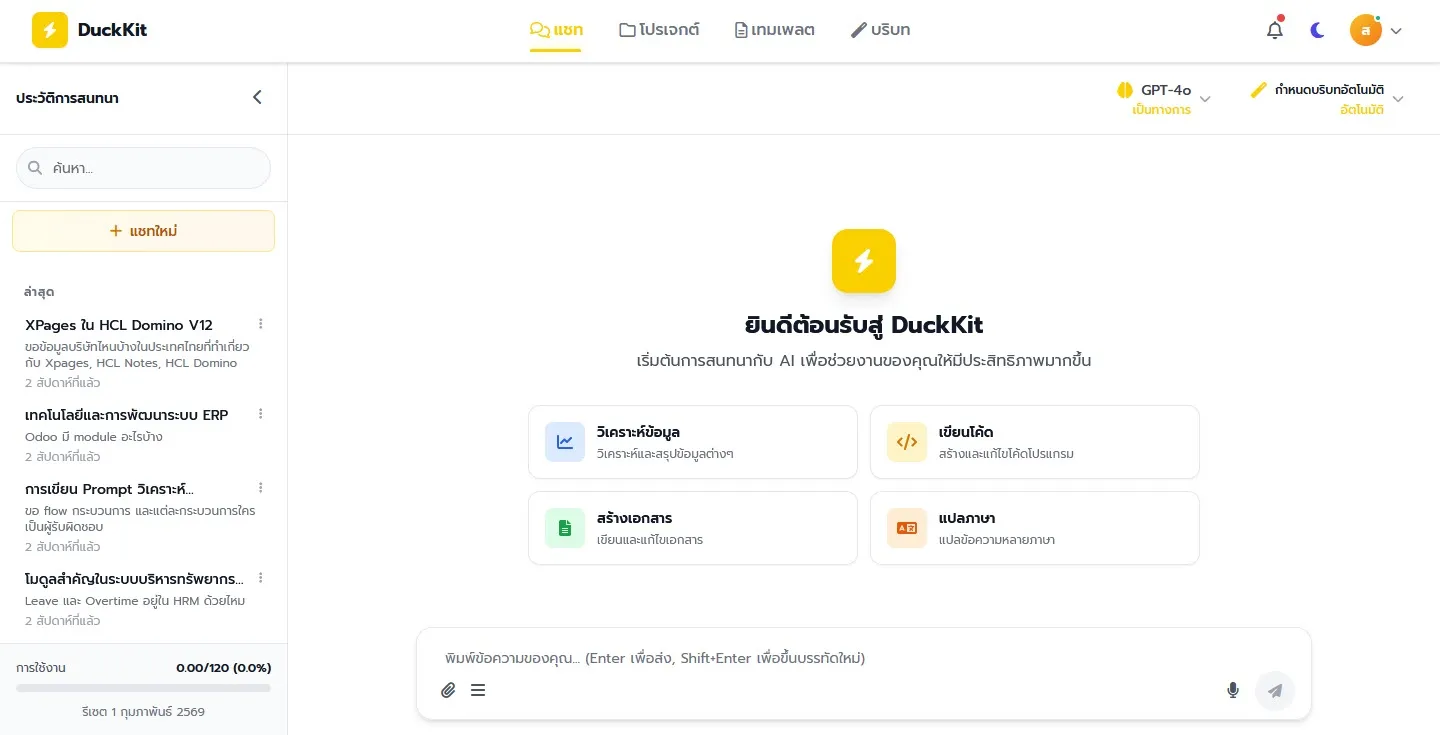Switch to the โปรเจกต์ tab

pyautogui.click(x=658, y=29)
